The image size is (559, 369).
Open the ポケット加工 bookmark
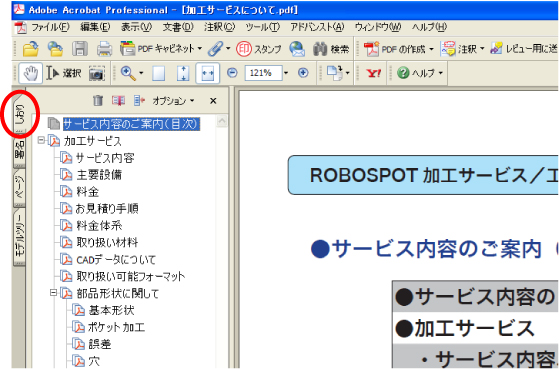click(116, 327)
